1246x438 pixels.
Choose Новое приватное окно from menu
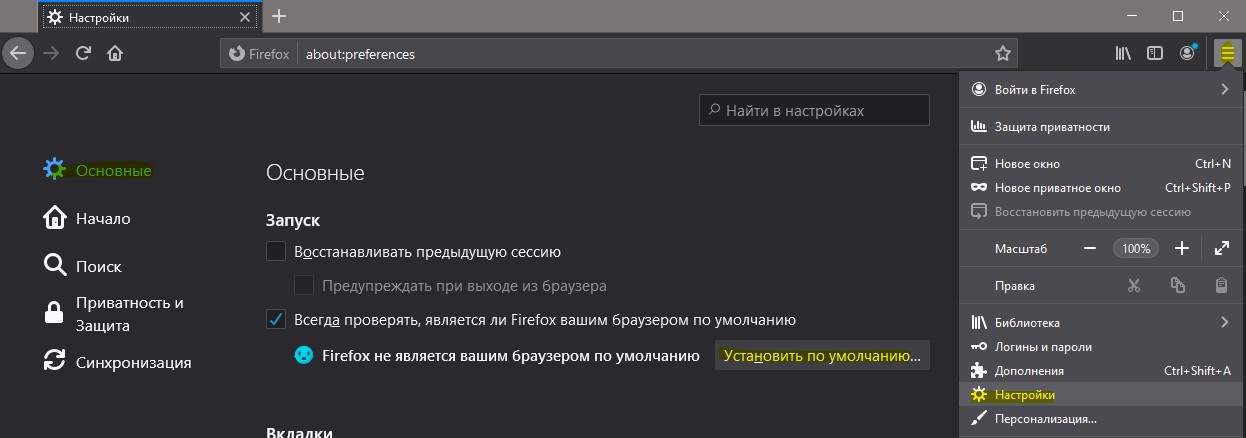tap(1101, 187)
